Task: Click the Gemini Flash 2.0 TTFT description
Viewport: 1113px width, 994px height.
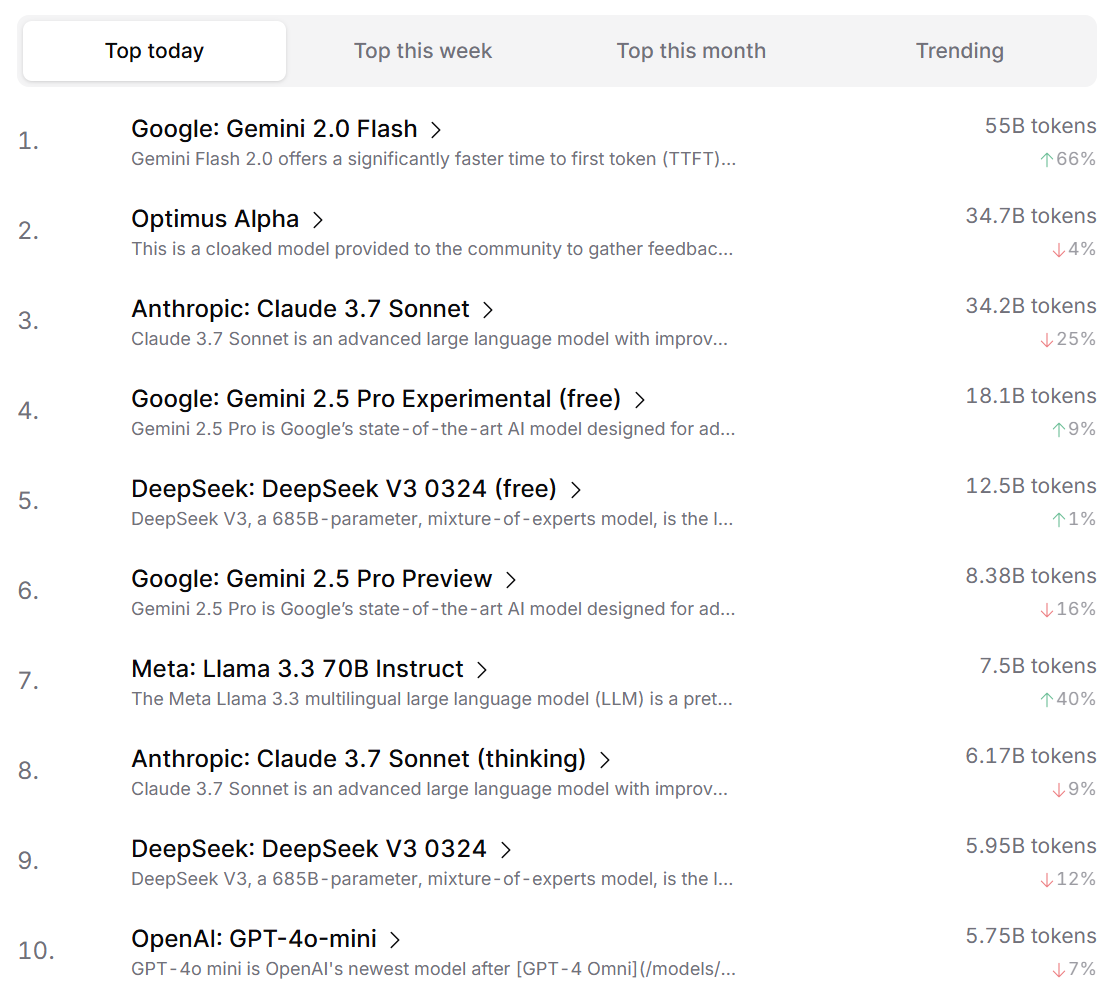Action: pyautogui.click(x=433, y=159)
